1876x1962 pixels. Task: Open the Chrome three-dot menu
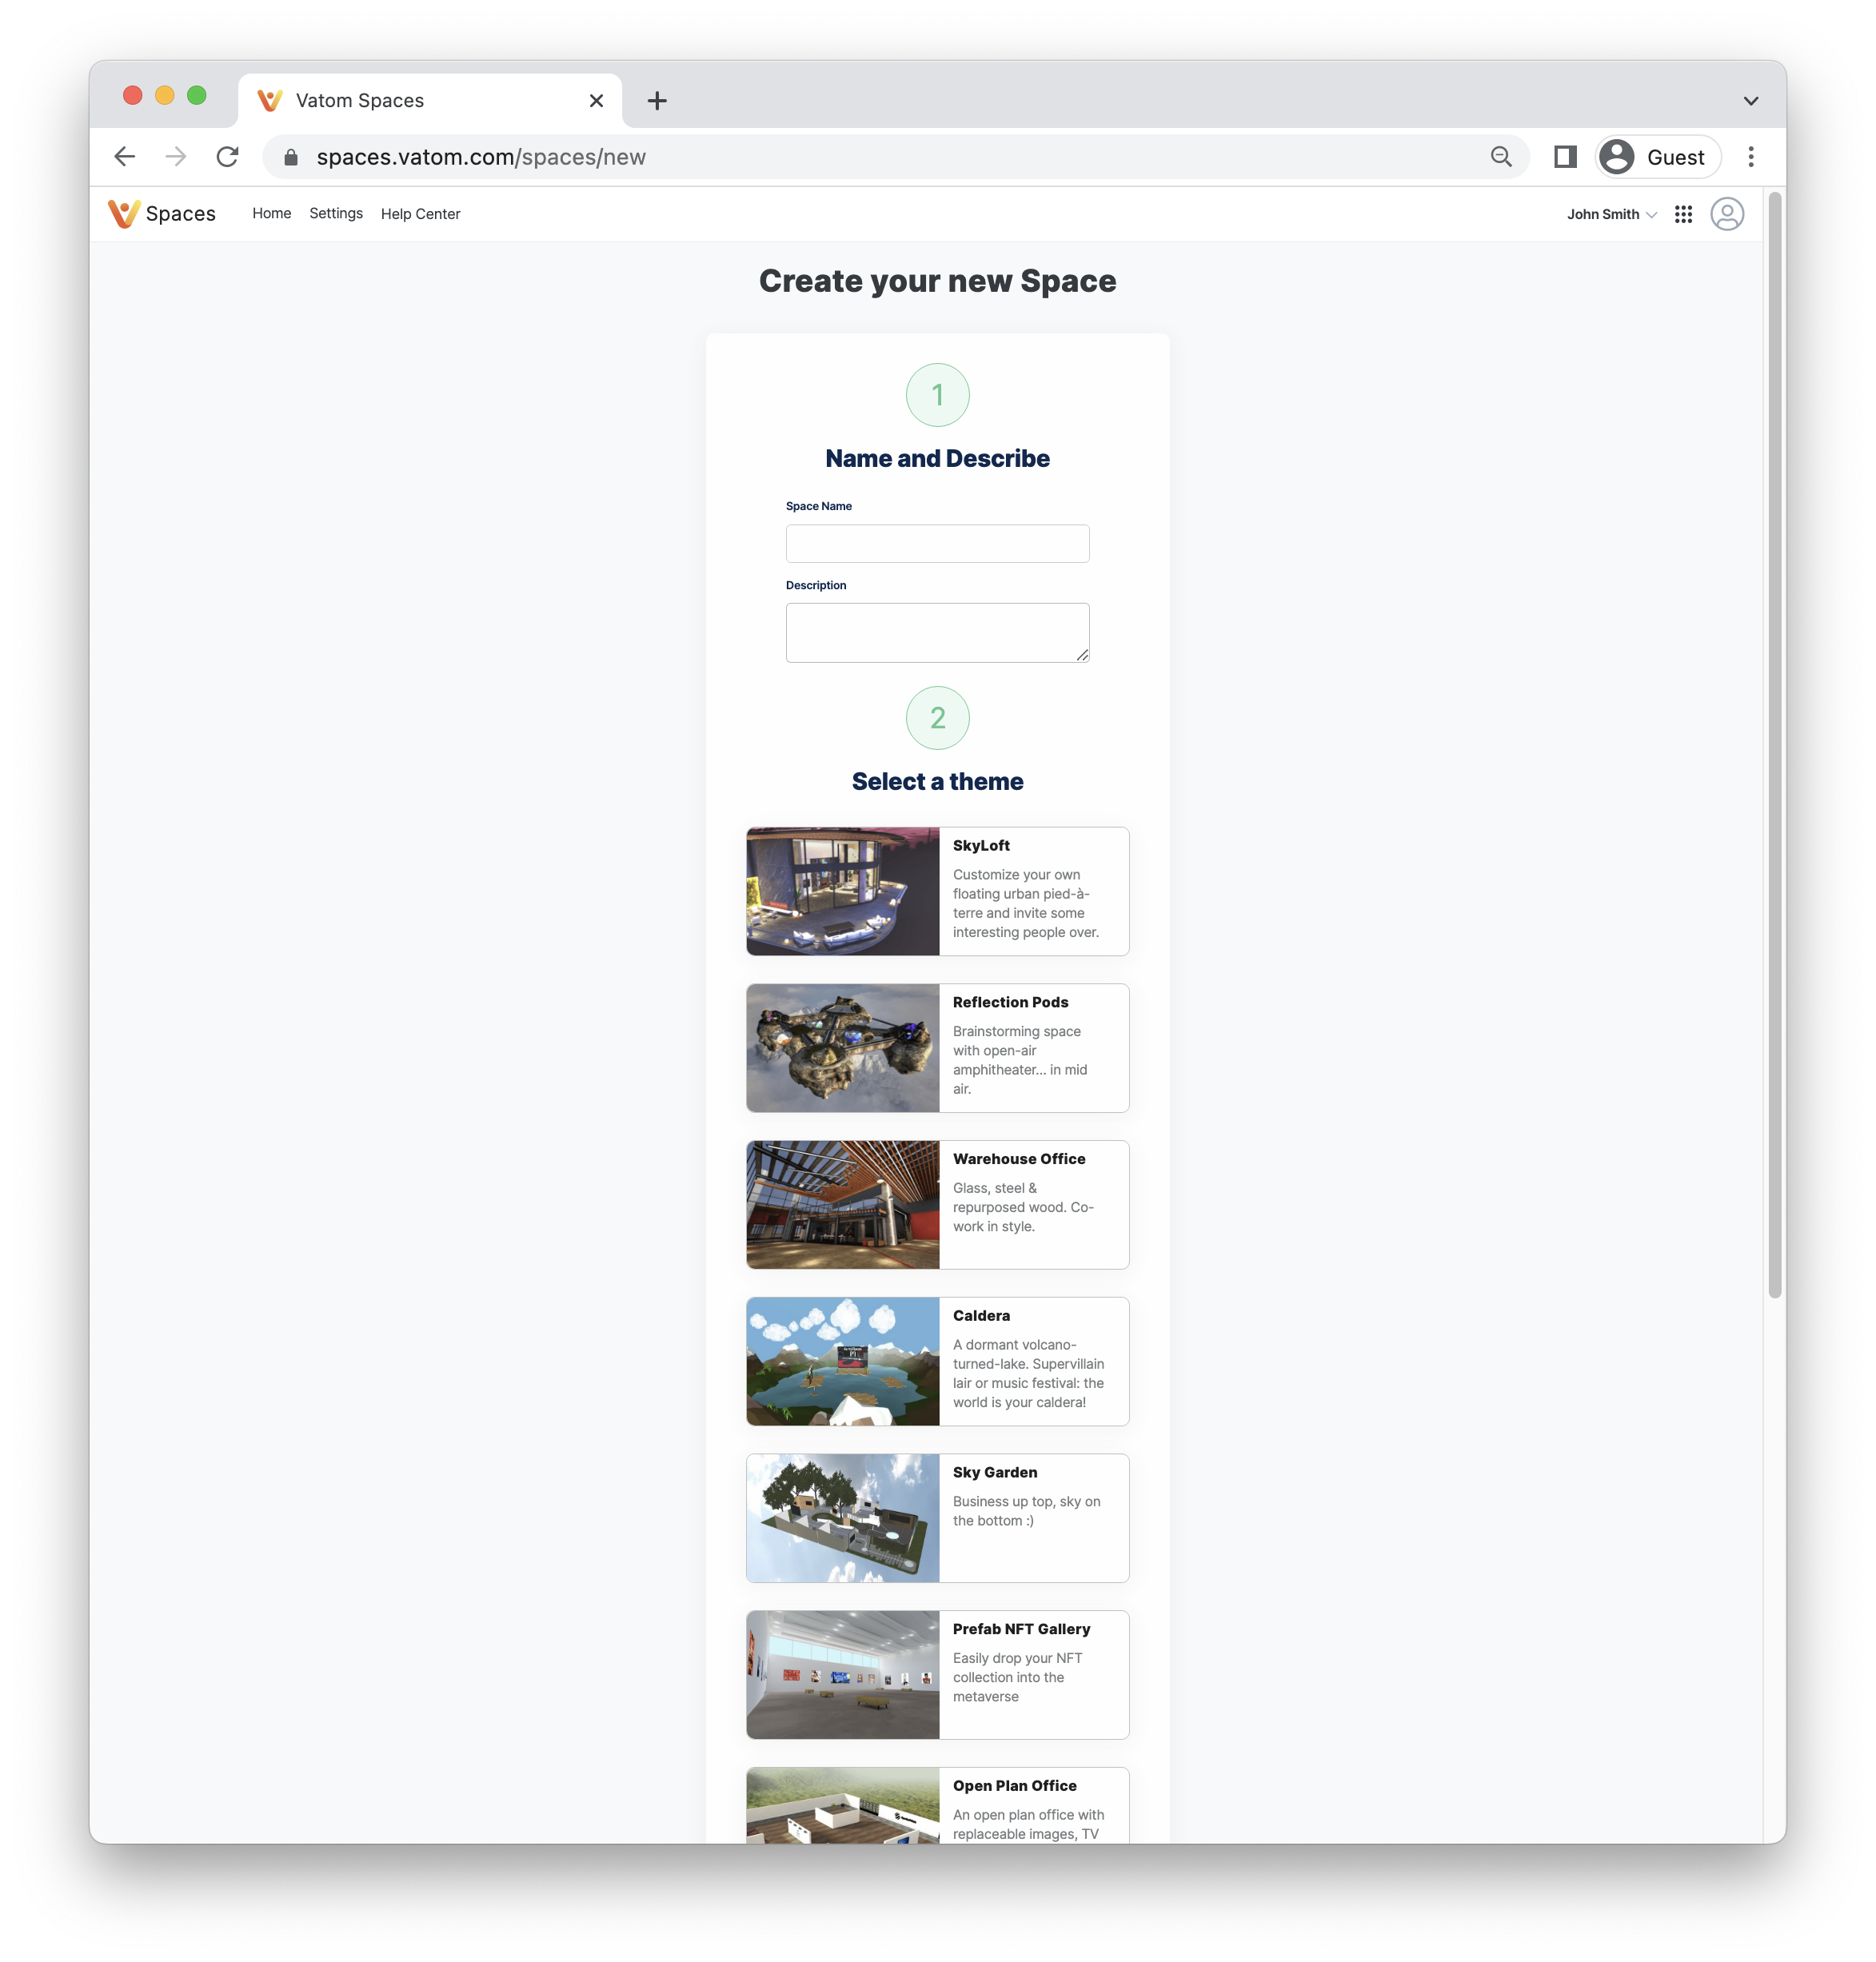pyautogui.click(x=1751, y=157)
